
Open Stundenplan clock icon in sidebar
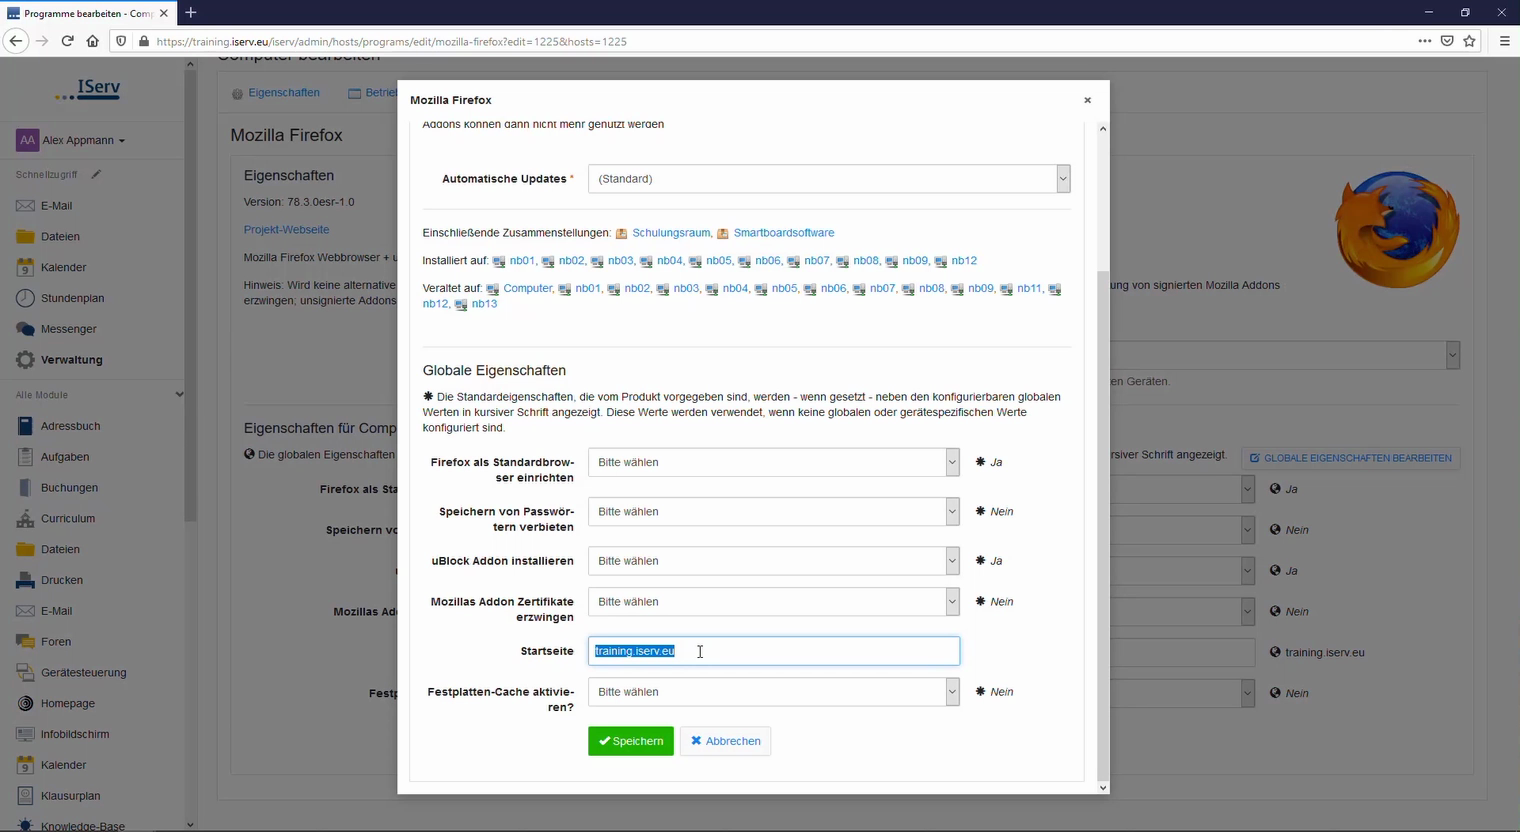coord(25,298)
